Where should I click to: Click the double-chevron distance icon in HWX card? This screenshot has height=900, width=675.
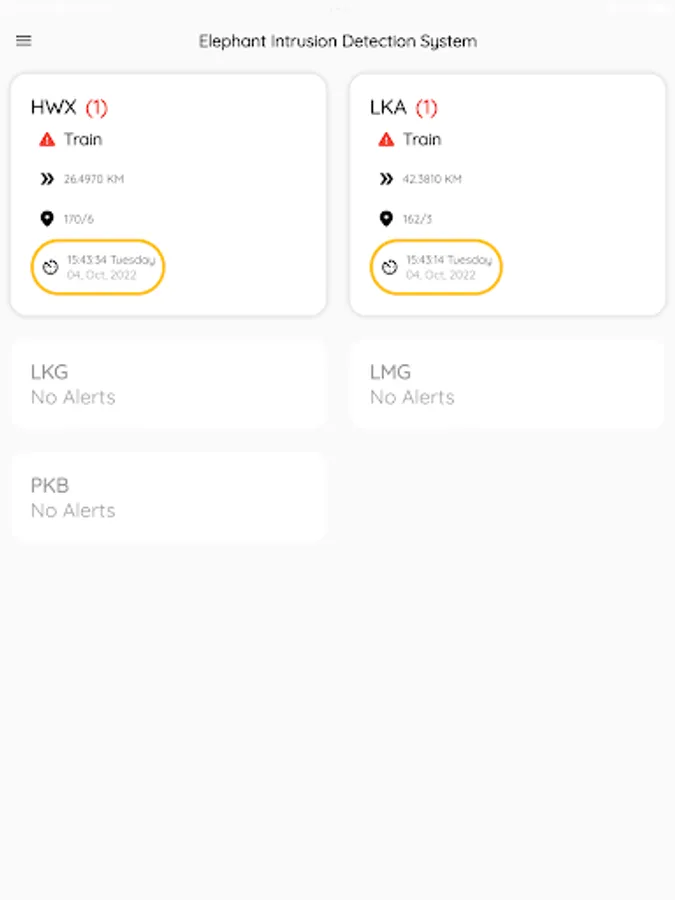tap(47, 179)
